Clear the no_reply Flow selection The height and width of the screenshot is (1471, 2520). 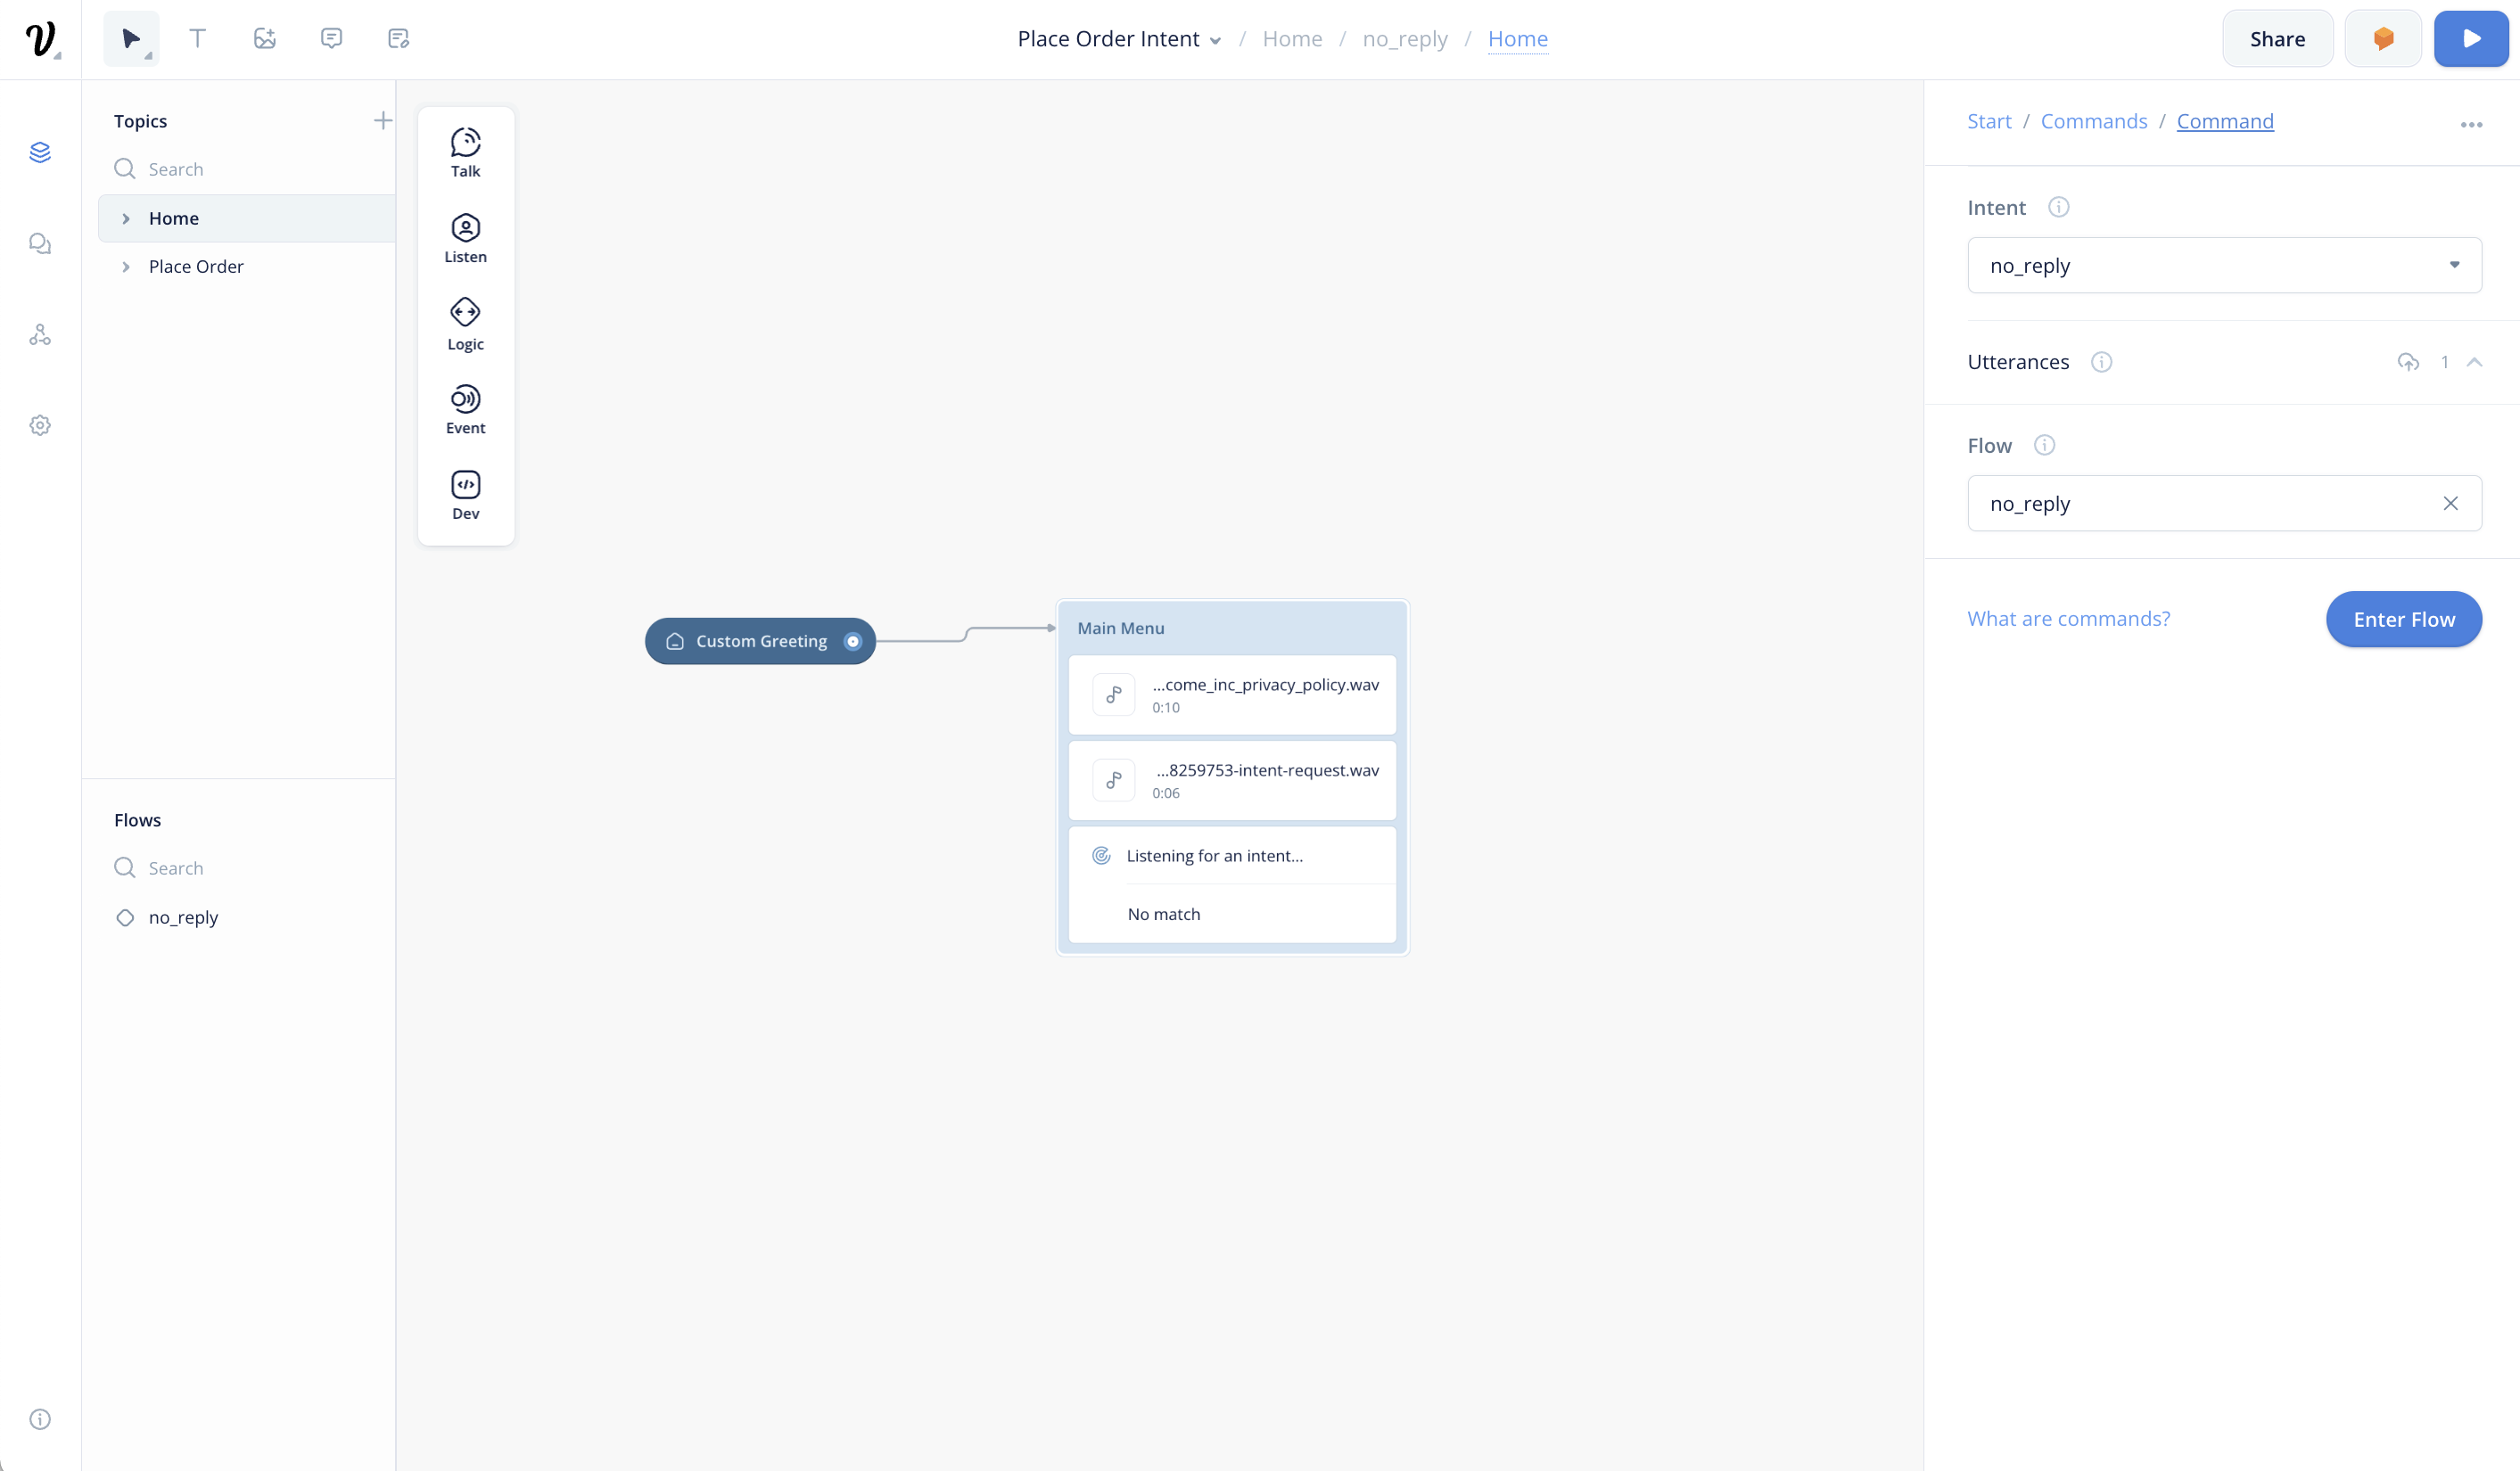(2450, 503)
